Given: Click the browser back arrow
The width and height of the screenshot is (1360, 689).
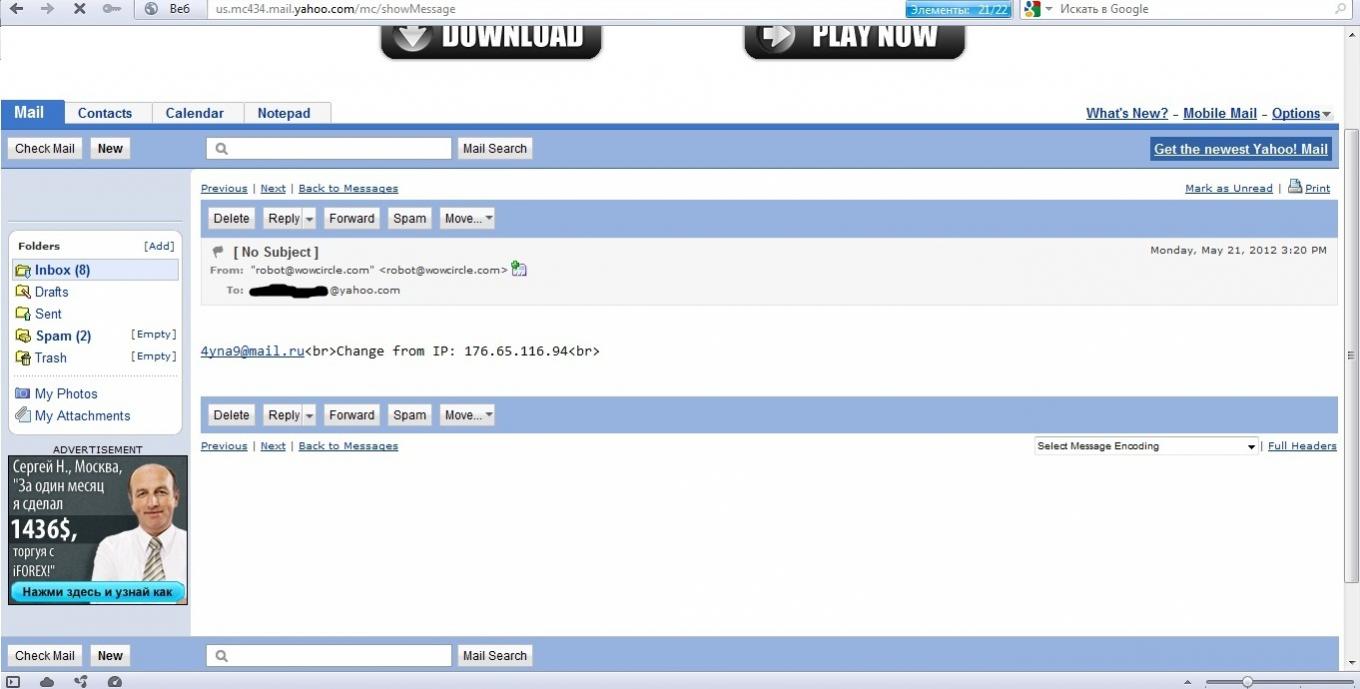Looking at the screenshot, I should coord(17,9).
